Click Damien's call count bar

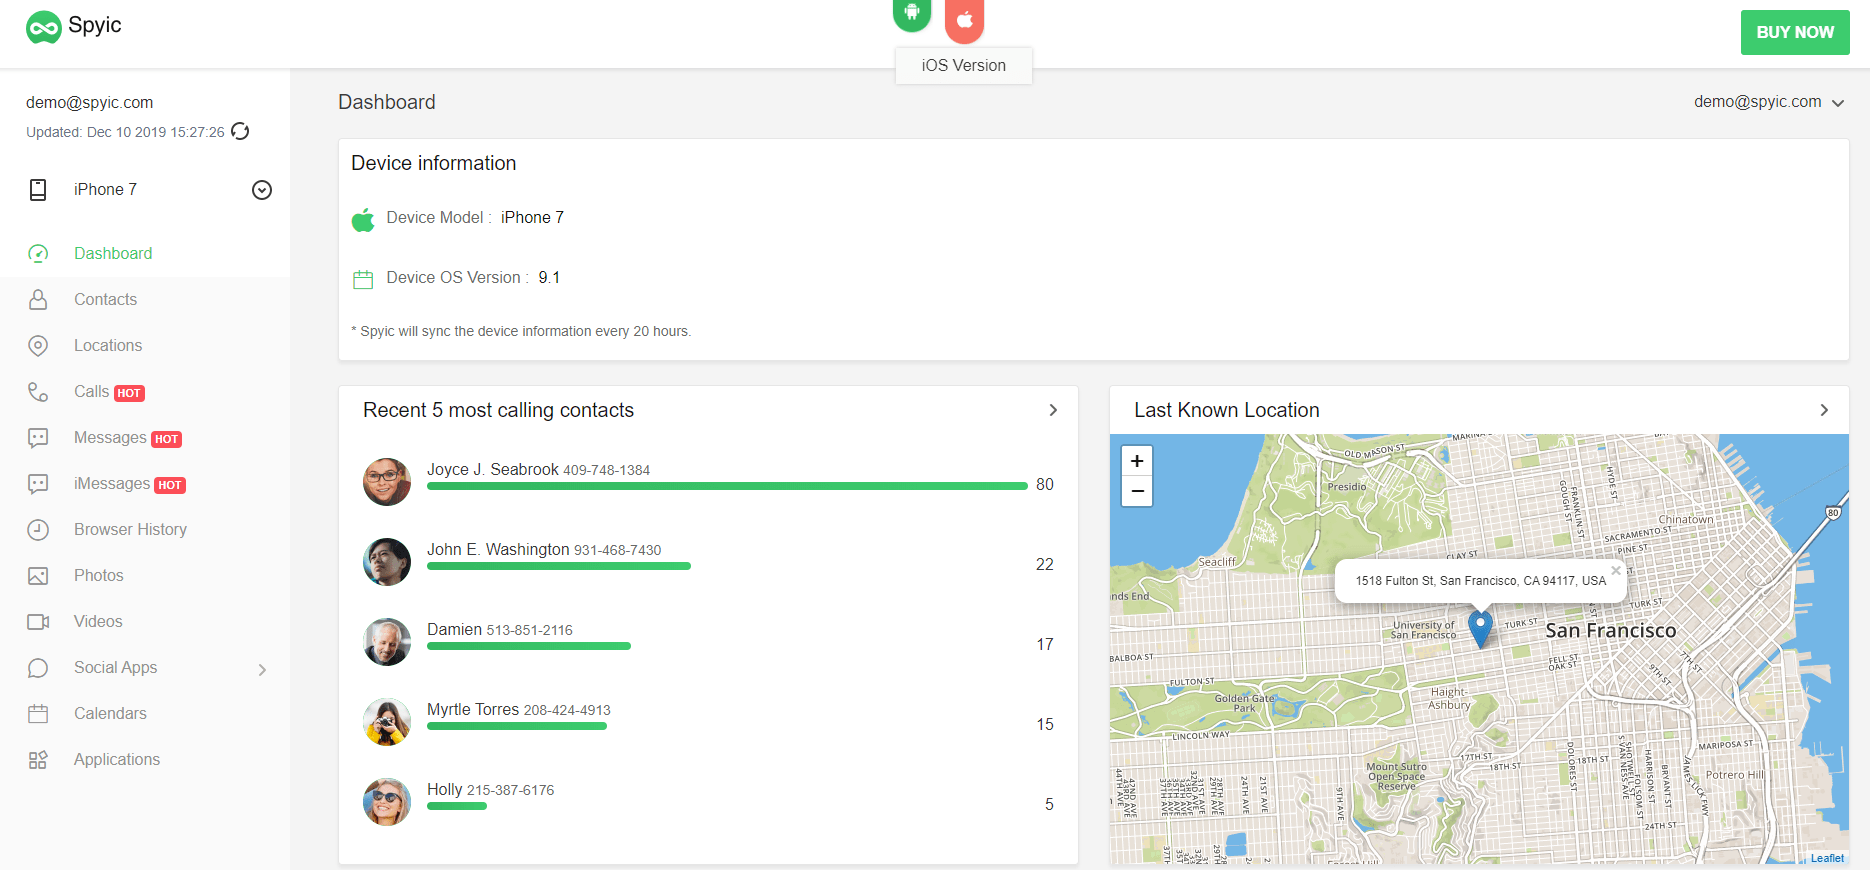529,646
